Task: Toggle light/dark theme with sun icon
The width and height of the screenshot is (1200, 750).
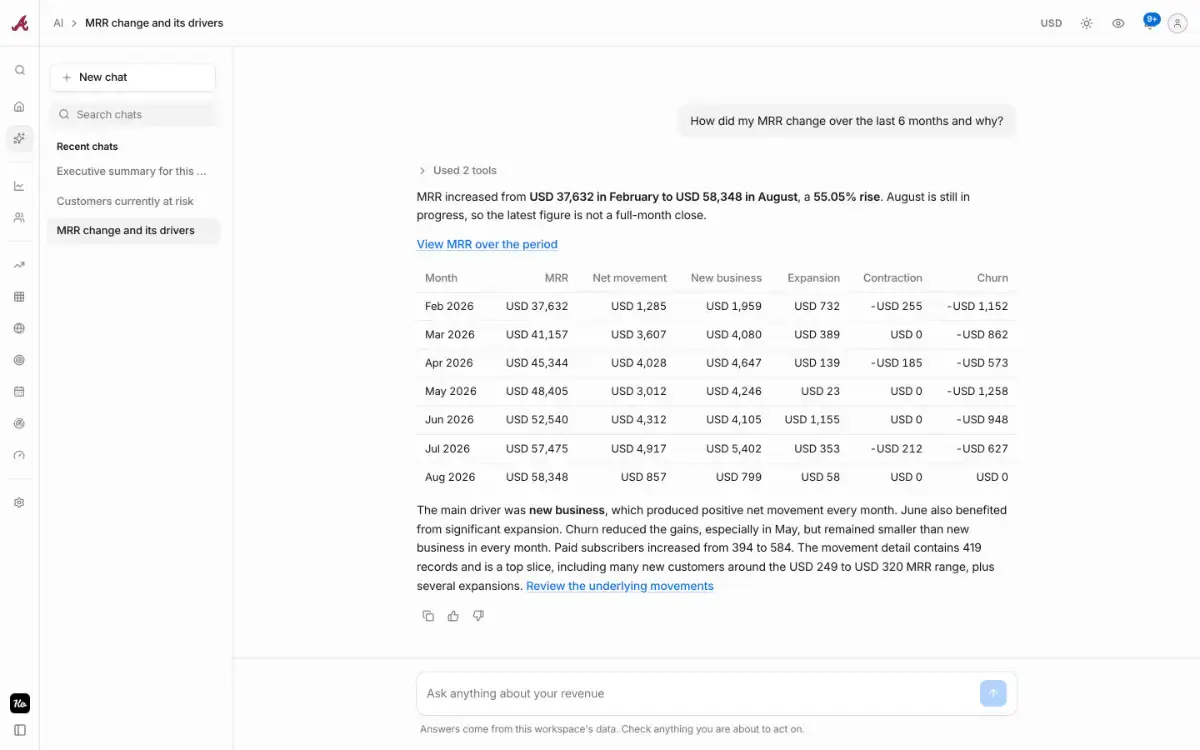Action: point(1086,23)
